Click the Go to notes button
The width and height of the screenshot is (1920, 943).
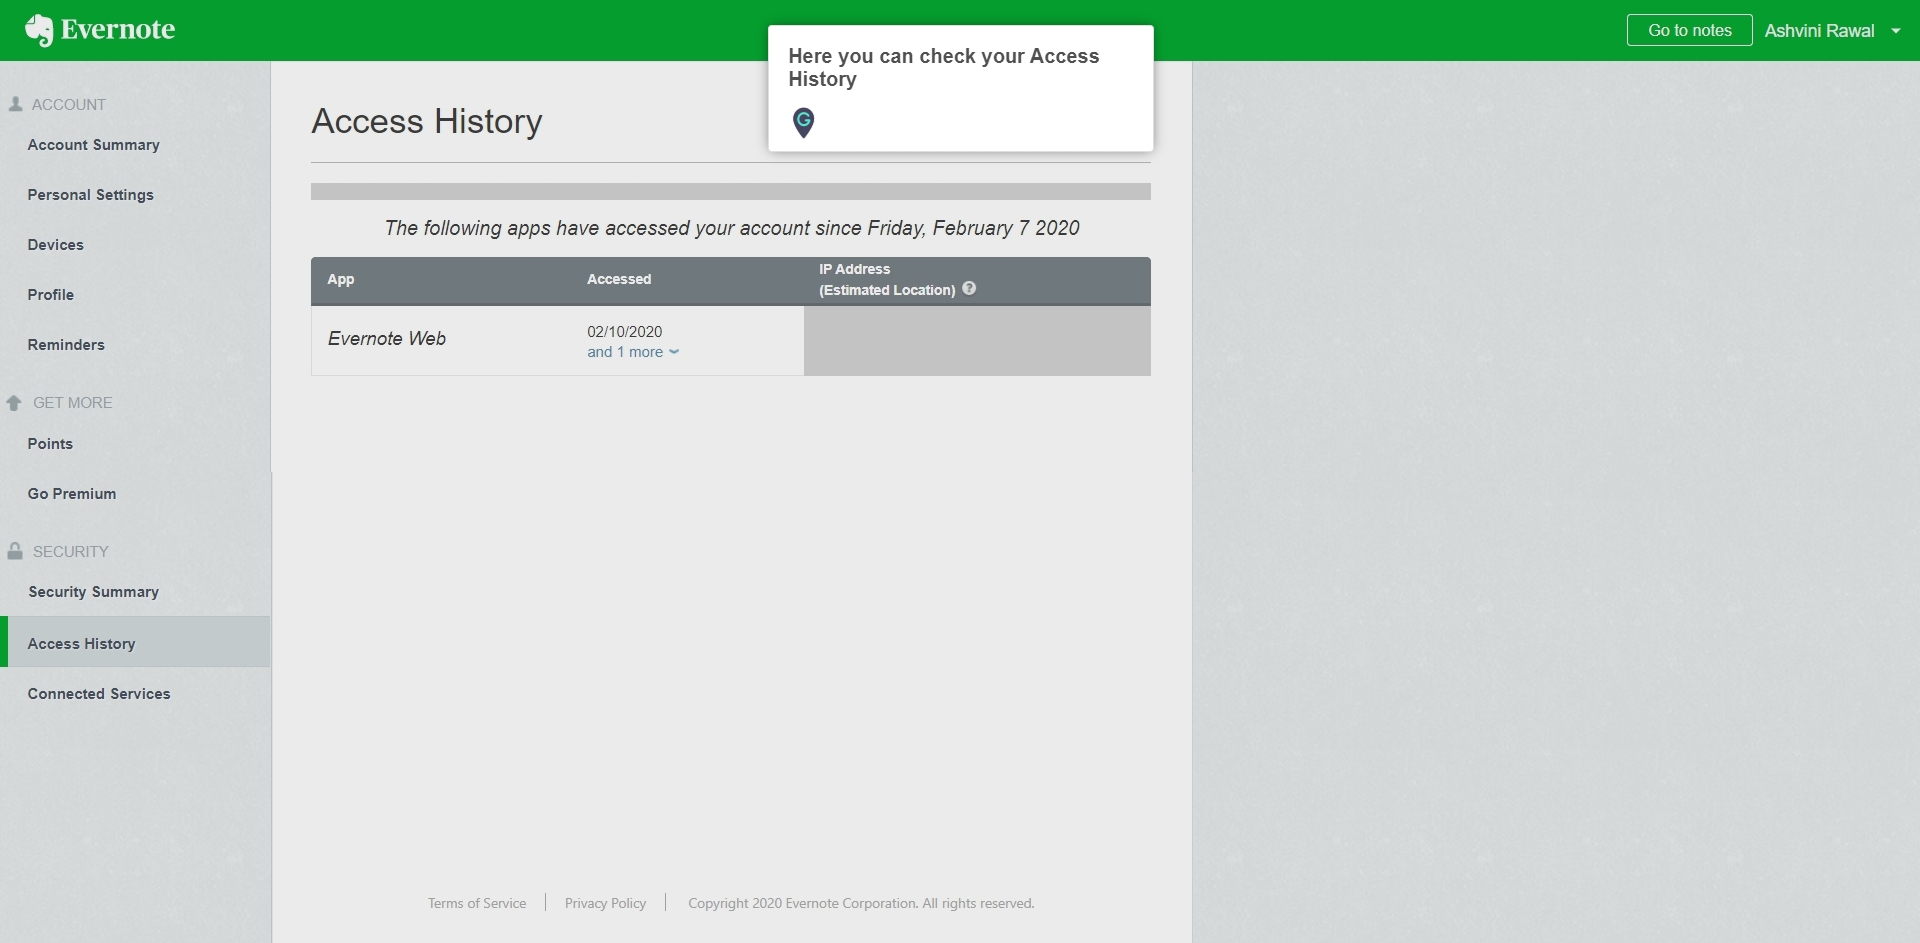(1689, 30)
